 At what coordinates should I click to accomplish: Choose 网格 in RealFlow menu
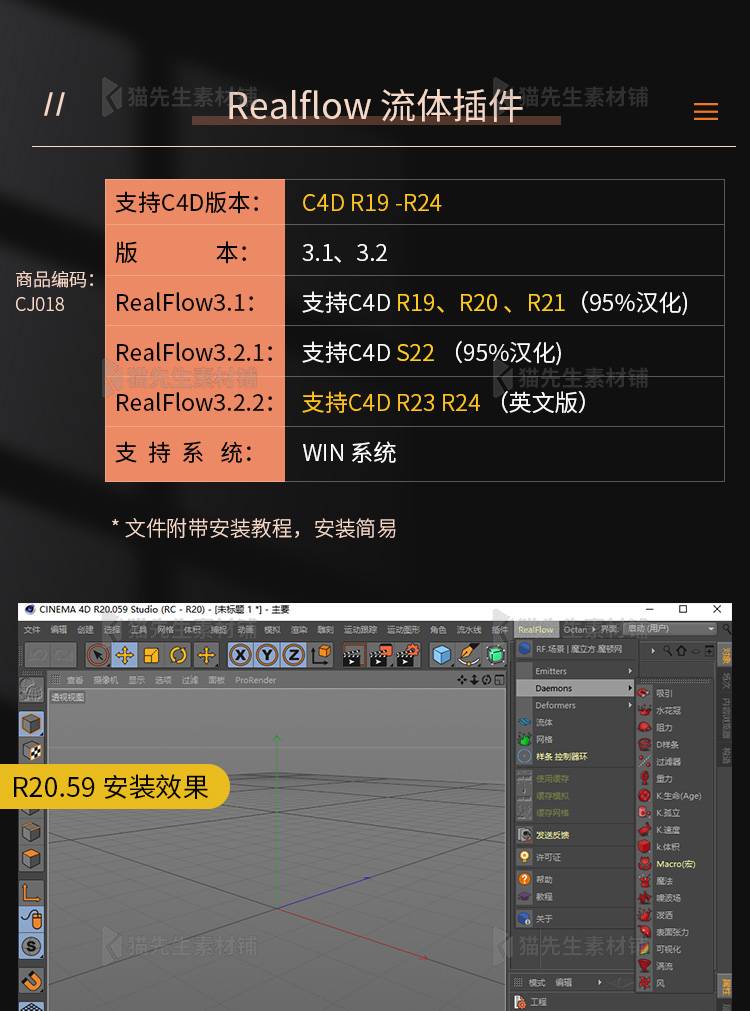(576, 740)
